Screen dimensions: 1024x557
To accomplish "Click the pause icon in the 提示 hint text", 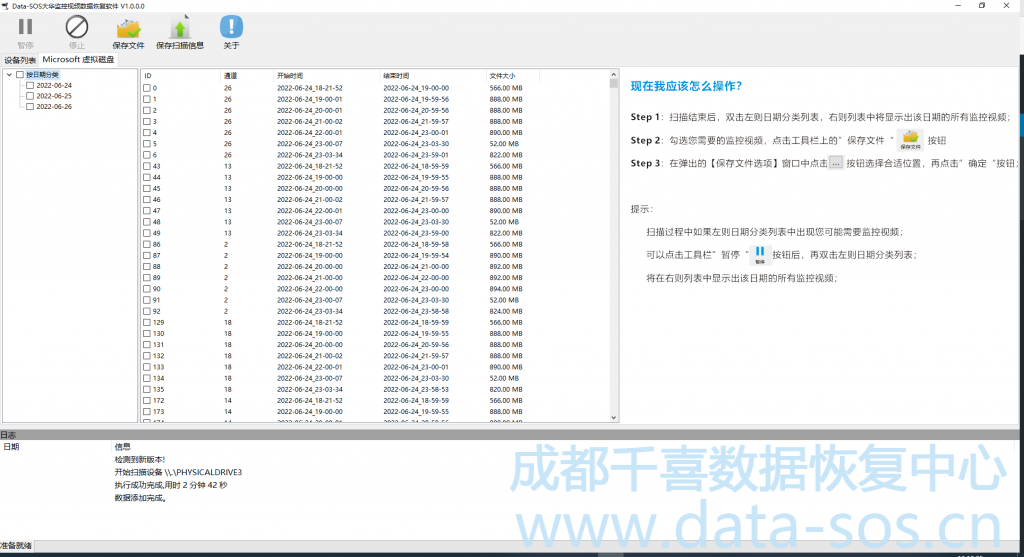I will 760,254.
